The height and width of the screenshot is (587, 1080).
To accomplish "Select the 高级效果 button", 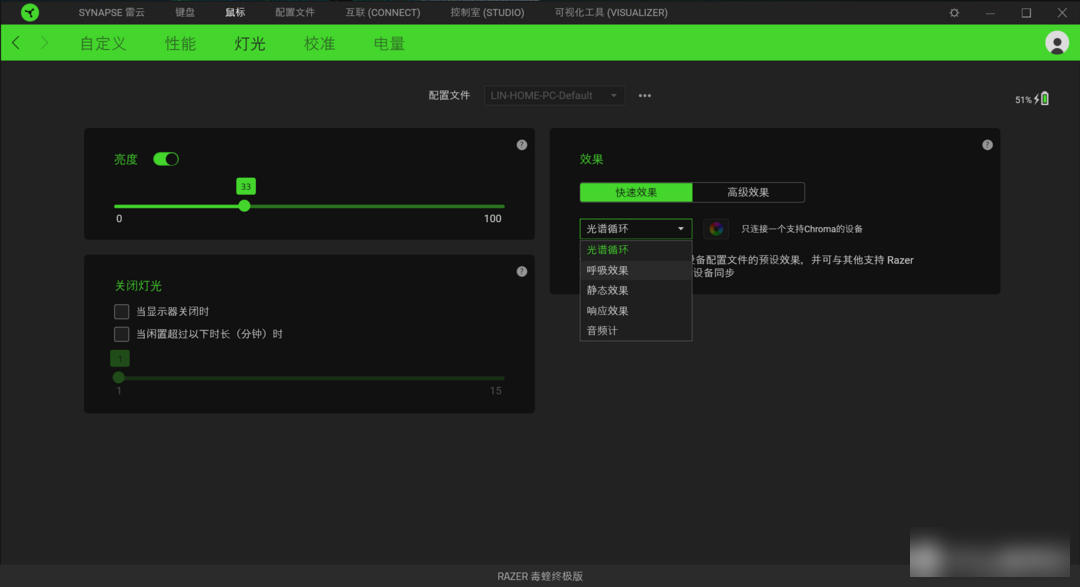I will click(x=748, y=192).
